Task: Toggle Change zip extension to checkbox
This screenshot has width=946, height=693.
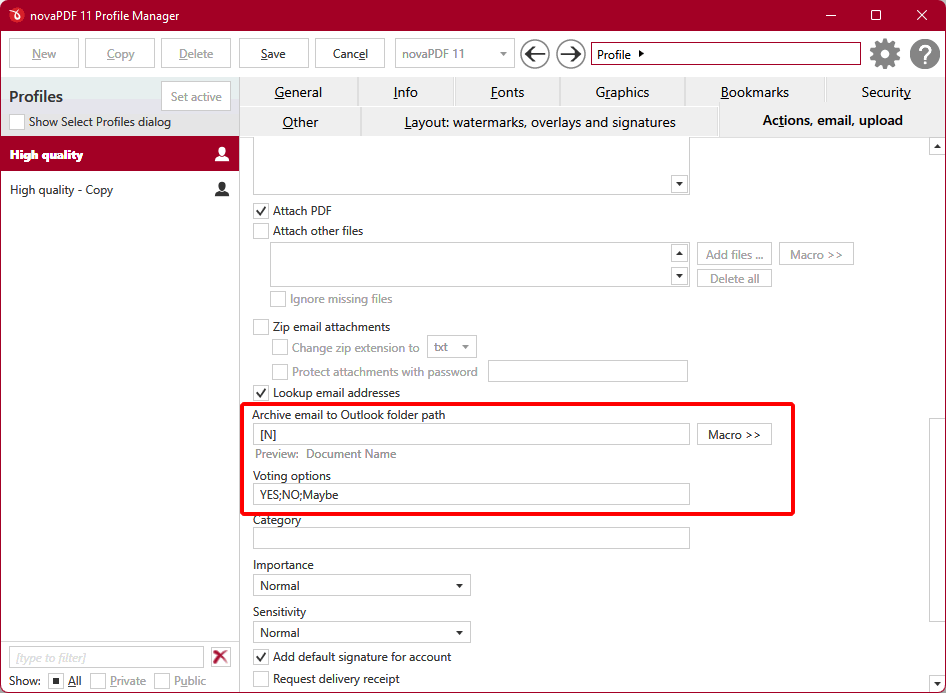Action: pos(279,347)
